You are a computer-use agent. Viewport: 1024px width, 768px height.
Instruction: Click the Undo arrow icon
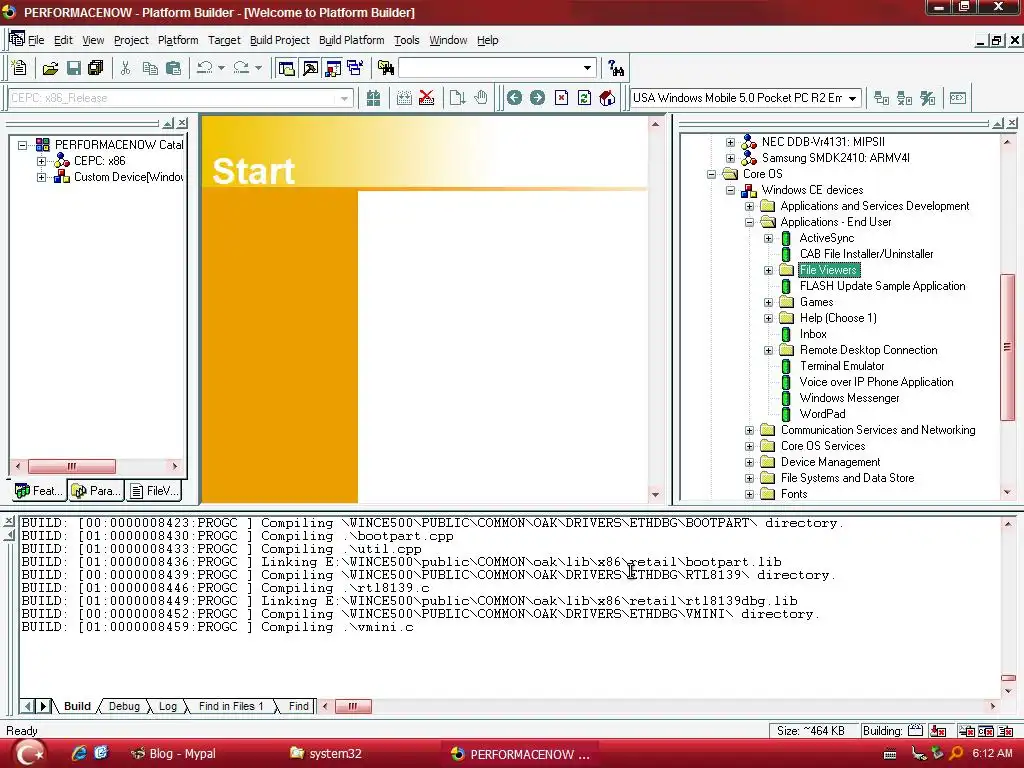click(205, 68)
